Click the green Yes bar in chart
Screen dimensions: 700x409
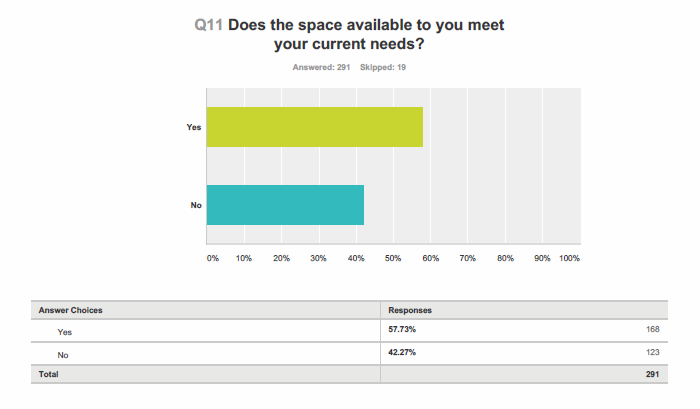[x=315, y=127]
